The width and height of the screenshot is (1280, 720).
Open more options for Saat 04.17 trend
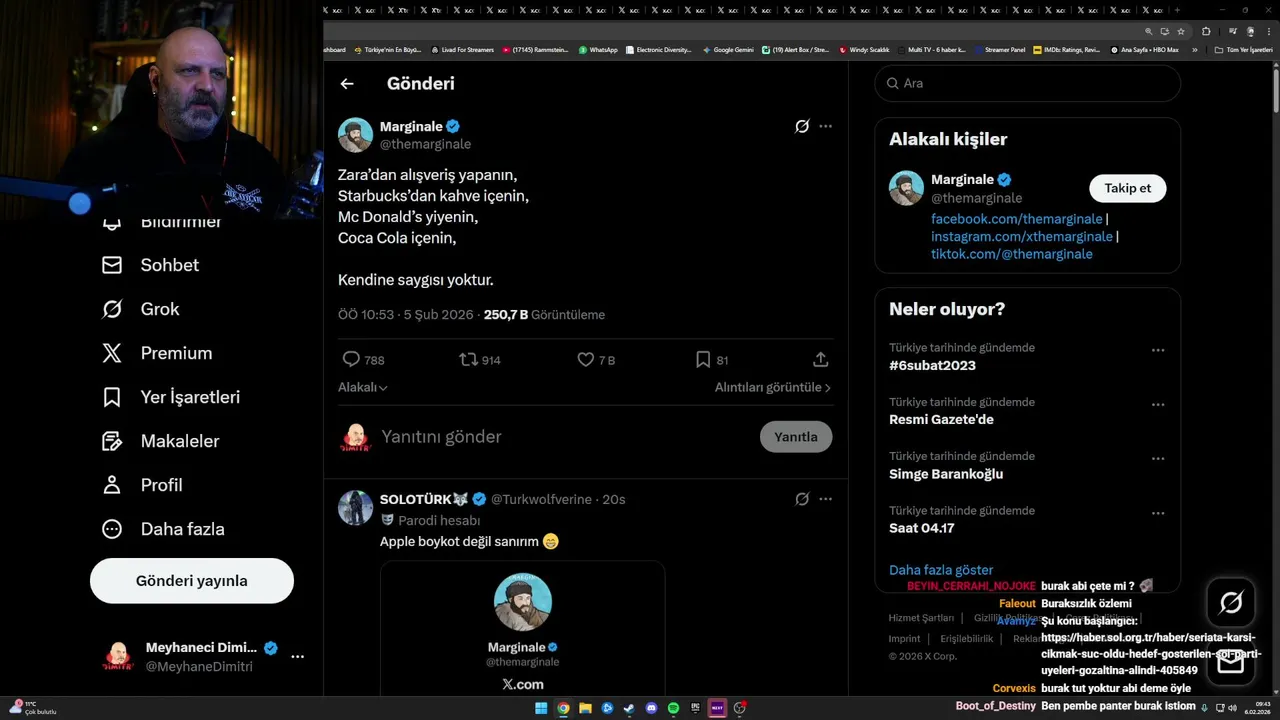(1158, 513)
